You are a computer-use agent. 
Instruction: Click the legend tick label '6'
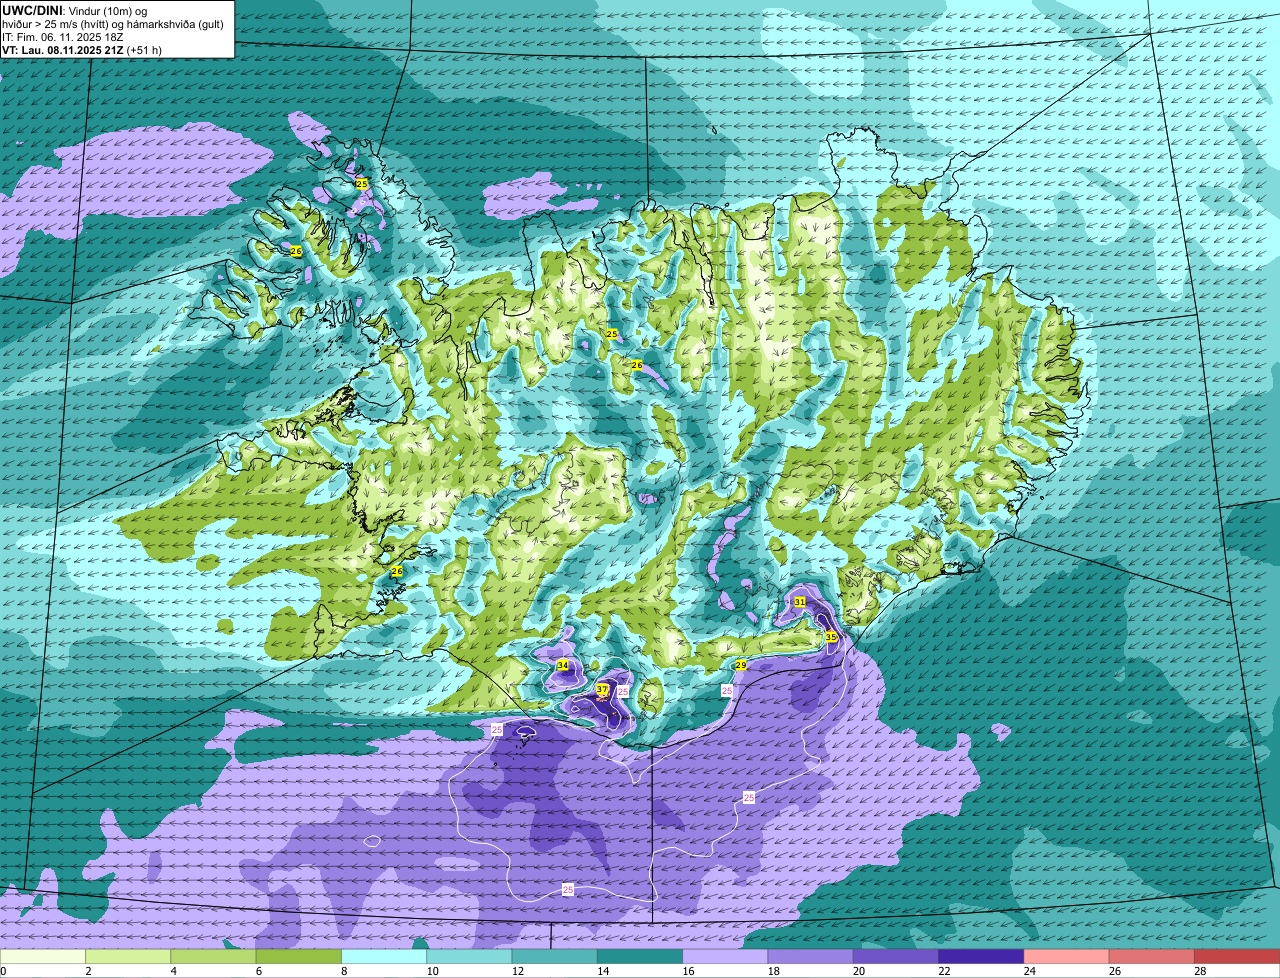point(258,970)
